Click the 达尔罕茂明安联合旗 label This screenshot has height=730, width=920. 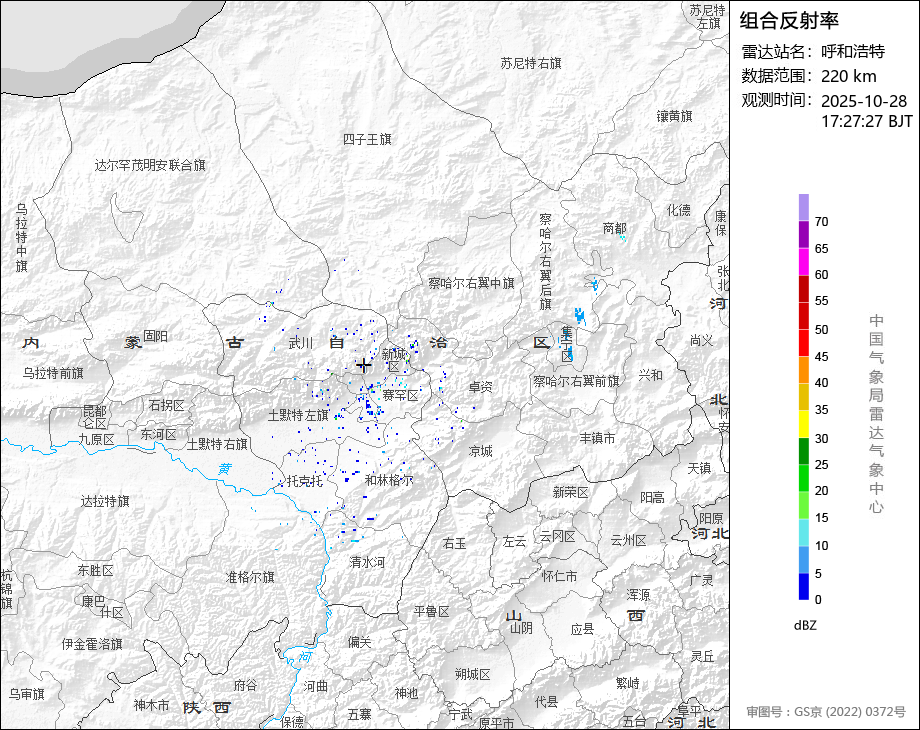coord(150,165)
